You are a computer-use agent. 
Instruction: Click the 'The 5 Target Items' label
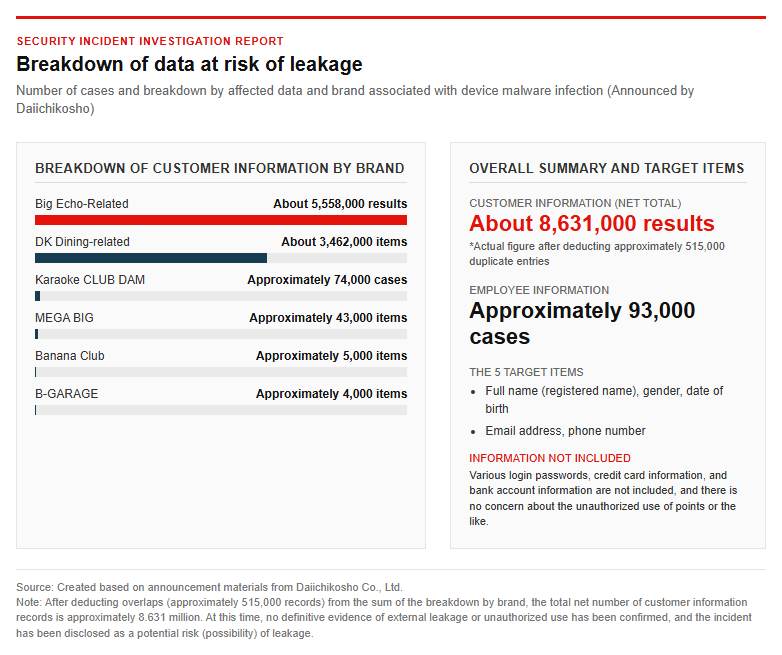click(x=526, y=372)
